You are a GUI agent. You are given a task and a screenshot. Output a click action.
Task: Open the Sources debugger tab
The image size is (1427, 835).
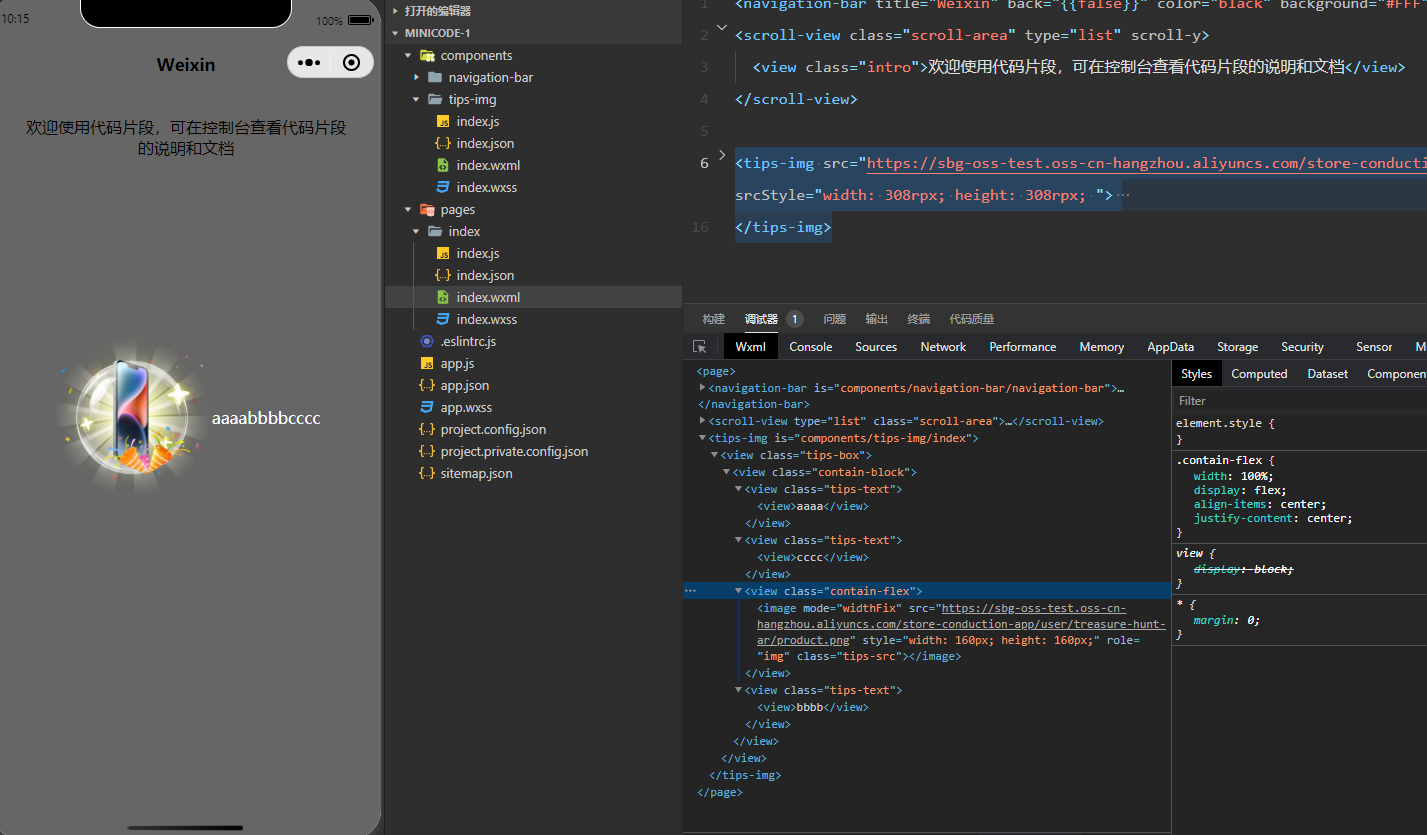coord(876,347)
